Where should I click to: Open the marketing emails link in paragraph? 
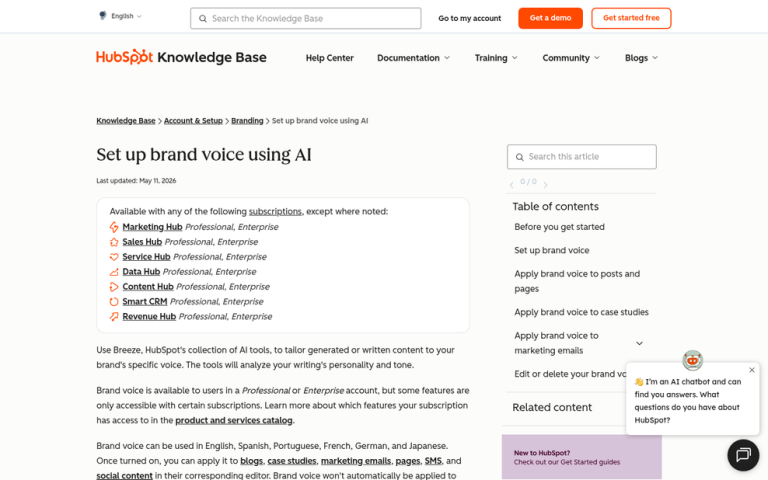point(356,461)
